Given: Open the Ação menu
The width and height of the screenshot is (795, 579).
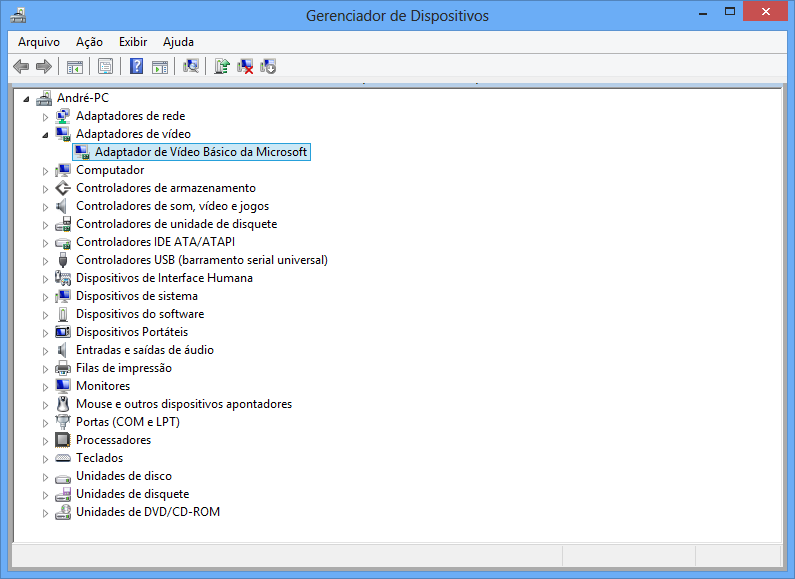Looking at the screenshot, I should (x=89, y=42).
